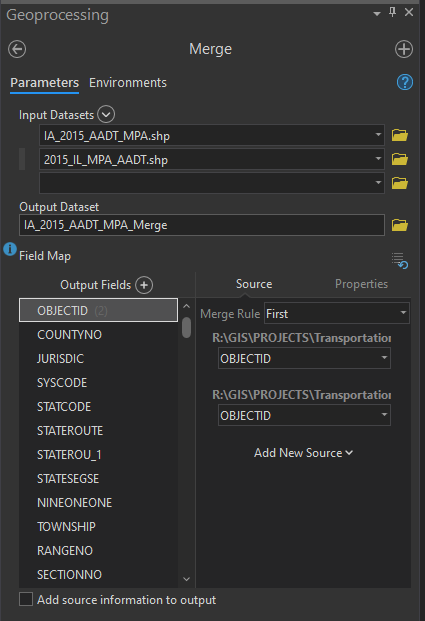
Task: Select the COUNTYNO output field
Action: click(x=98, y=335)
